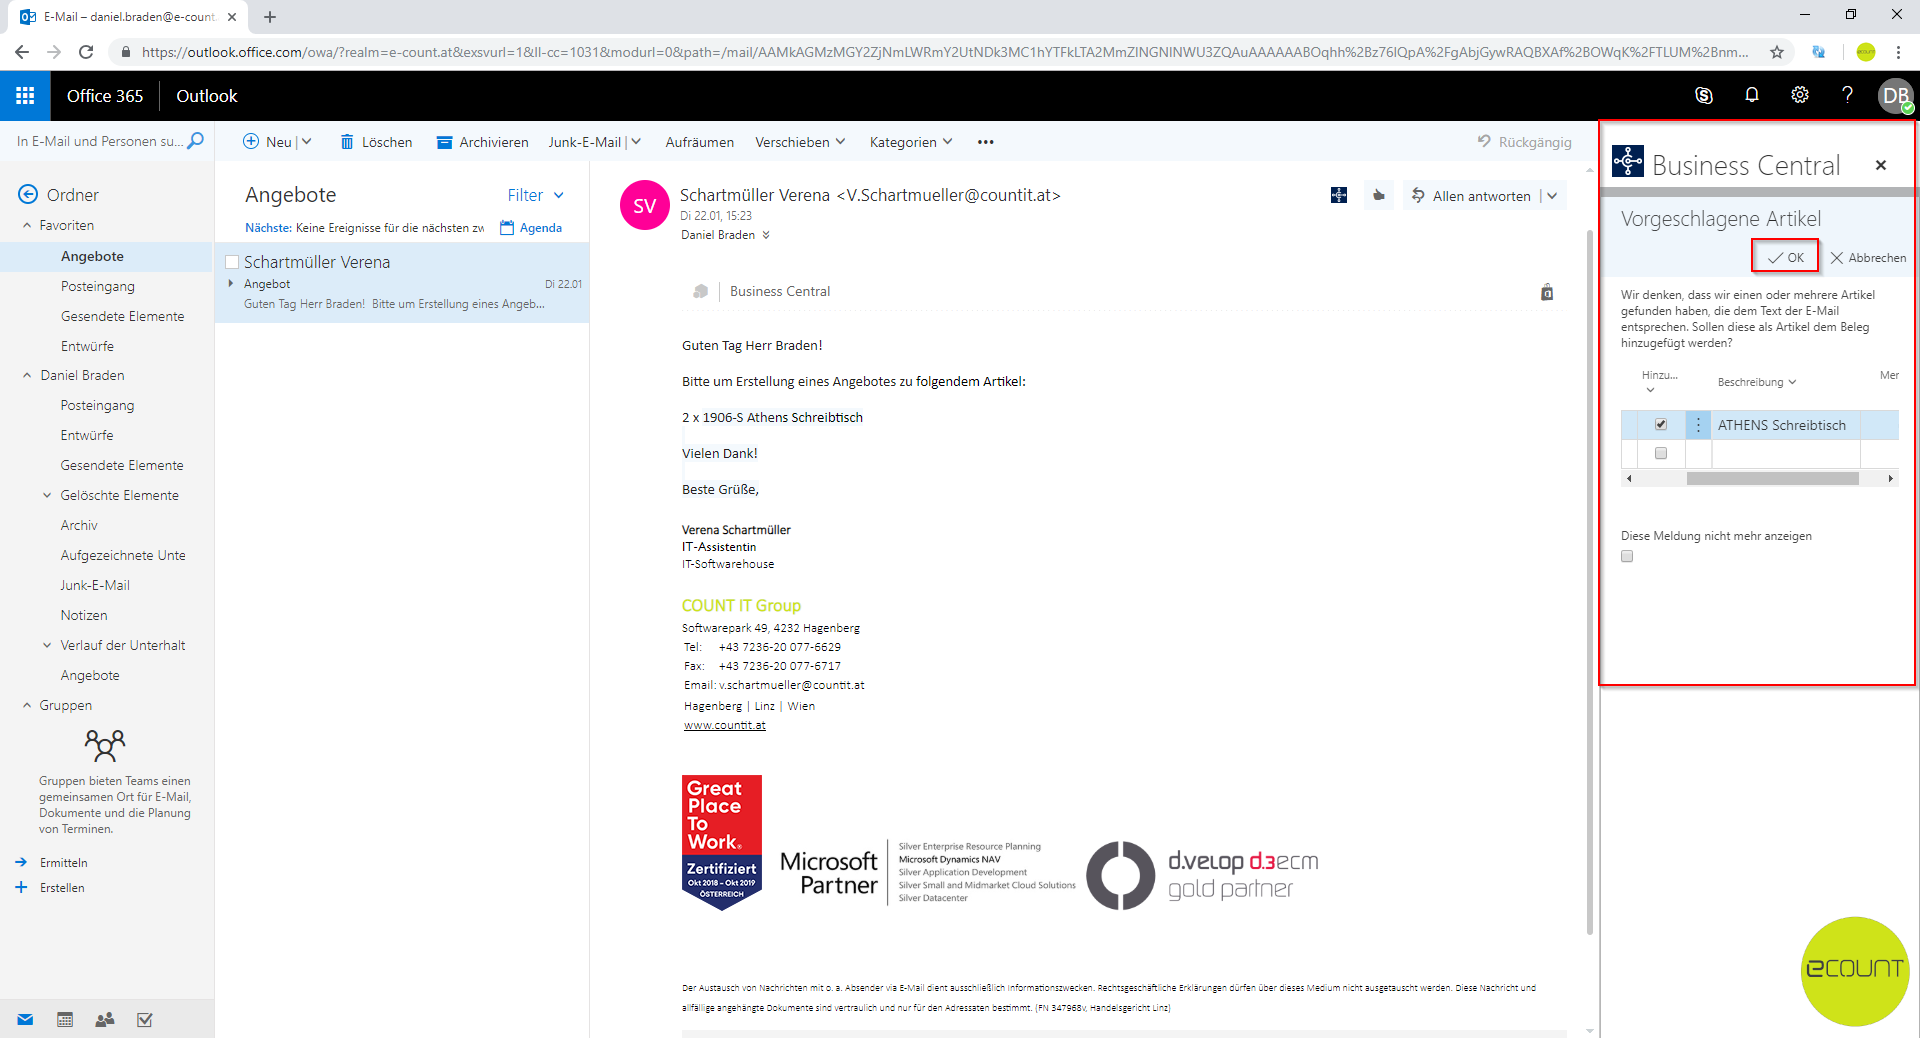Viewport: 1920px width, 1038px height.
Task: Close the Business Central pane
Action: (1881, 165)
